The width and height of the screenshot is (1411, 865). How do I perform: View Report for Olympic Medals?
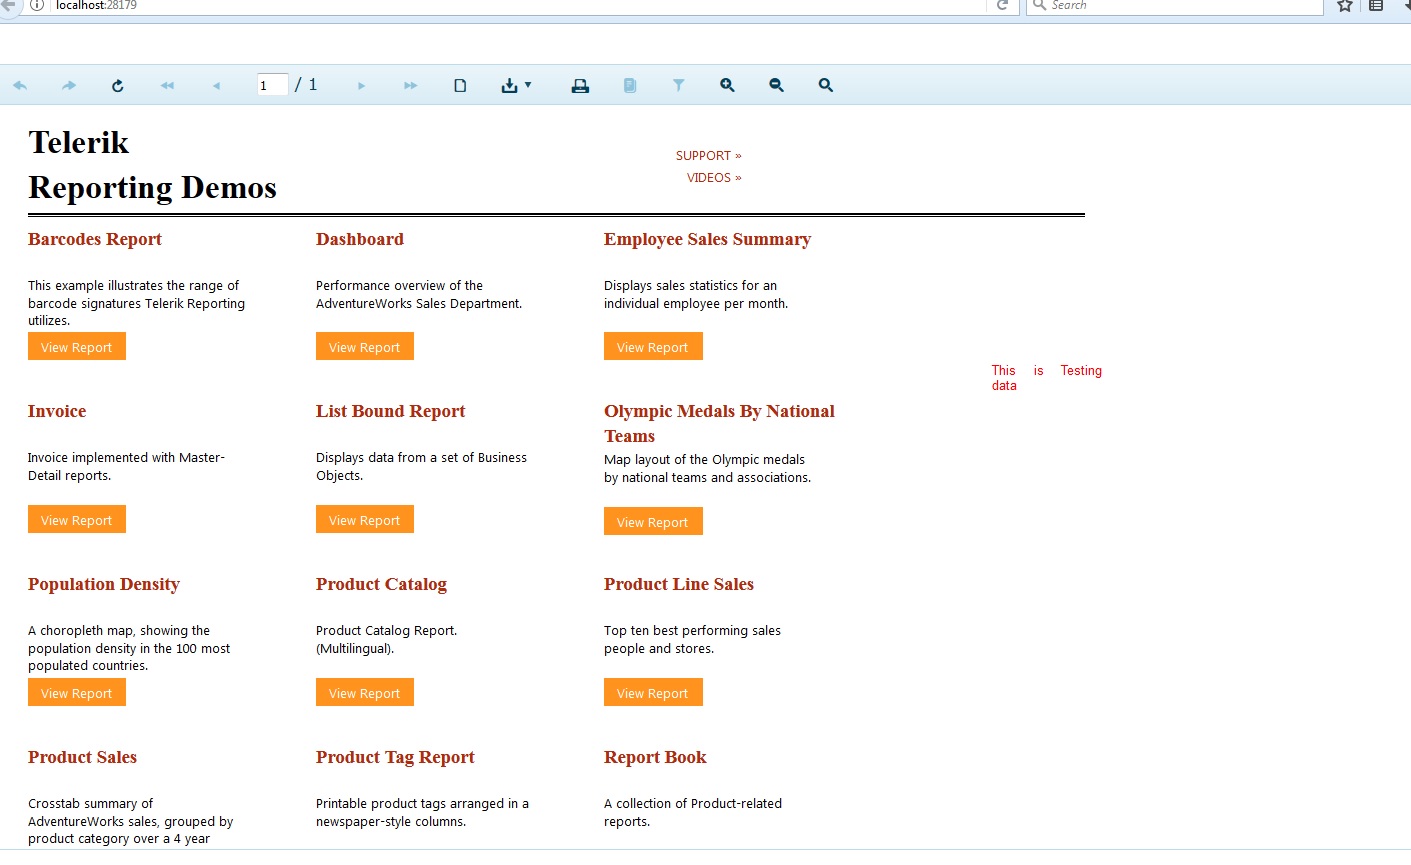[x=653, y=522]
